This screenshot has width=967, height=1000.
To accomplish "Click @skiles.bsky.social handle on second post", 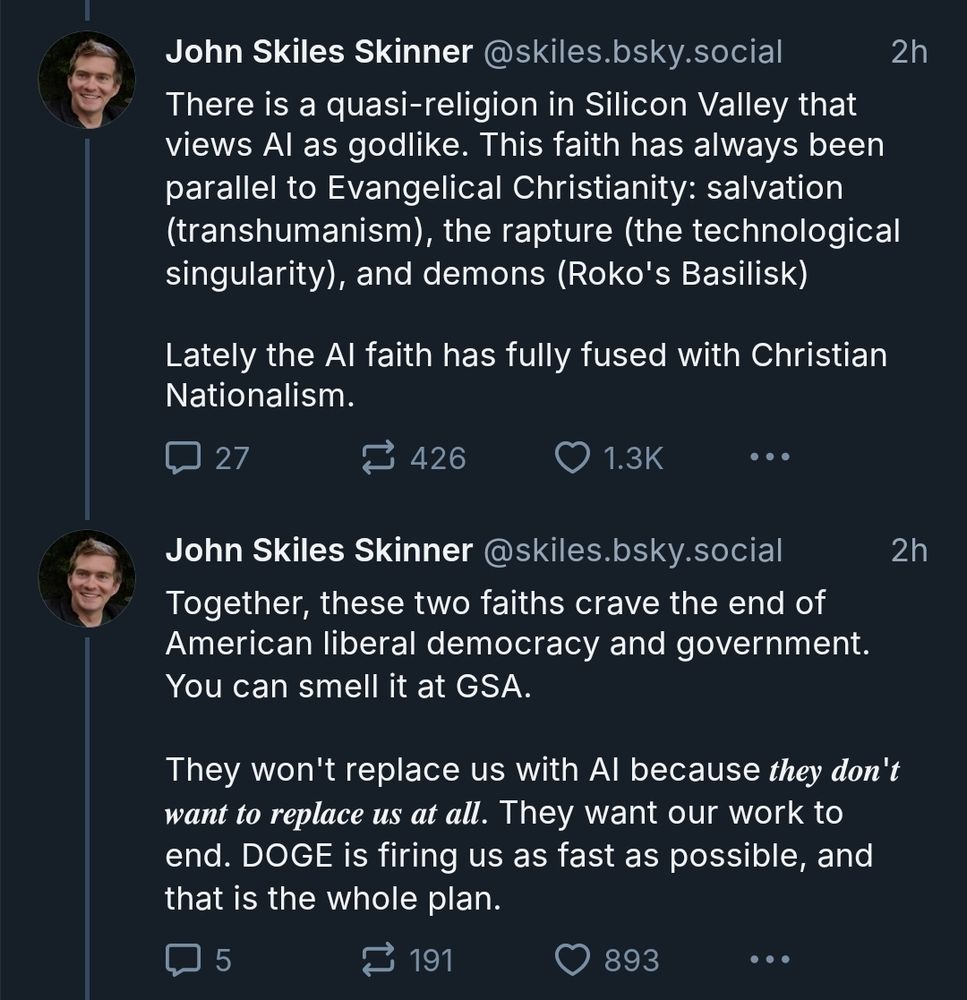I will coord(632,550).
